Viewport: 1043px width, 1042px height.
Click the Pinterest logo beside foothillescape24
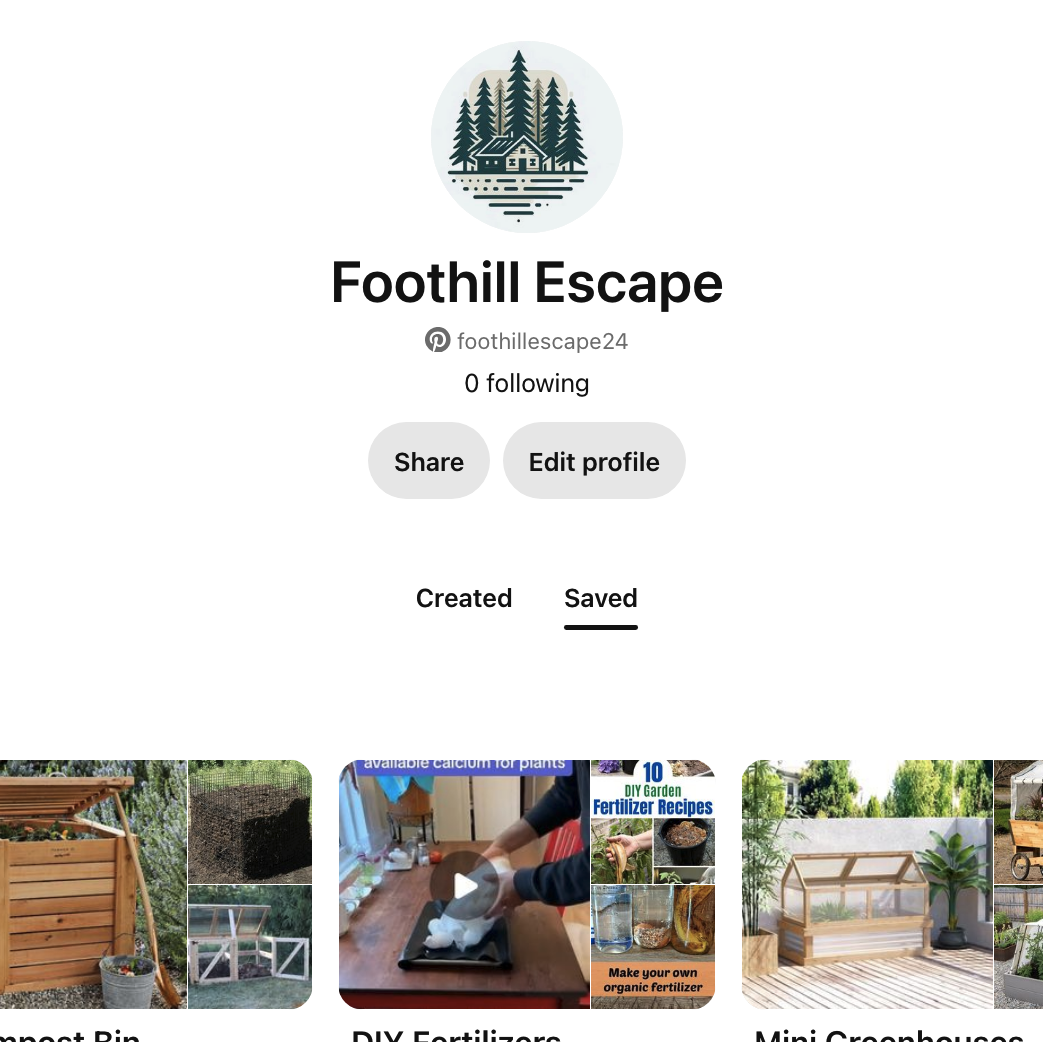click(438, 340)
